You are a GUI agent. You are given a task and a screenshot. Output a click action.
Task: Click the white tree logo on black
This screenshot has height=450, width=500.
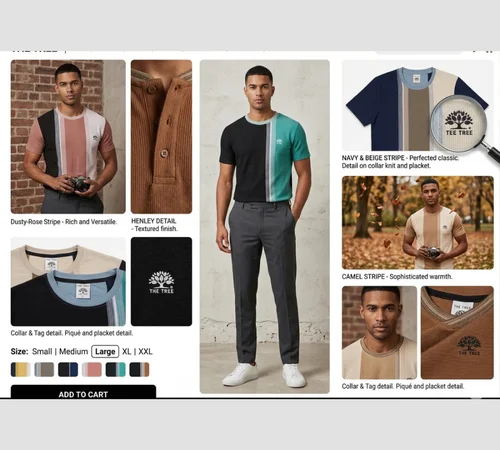[x=161, y=282]
